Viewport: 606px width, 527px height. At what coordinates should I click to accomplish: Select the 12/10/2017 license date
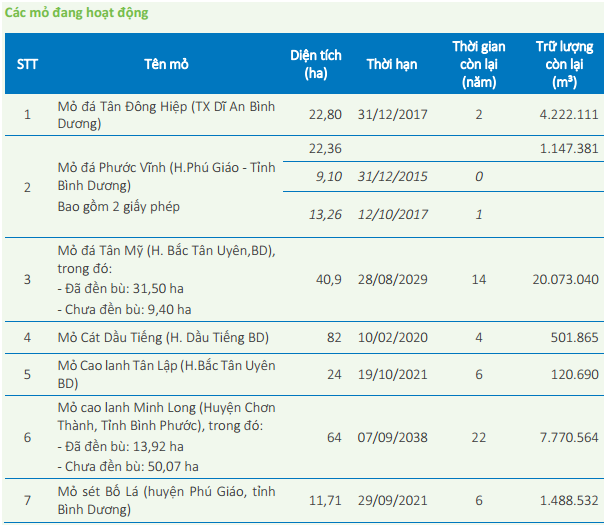(390, 214)
